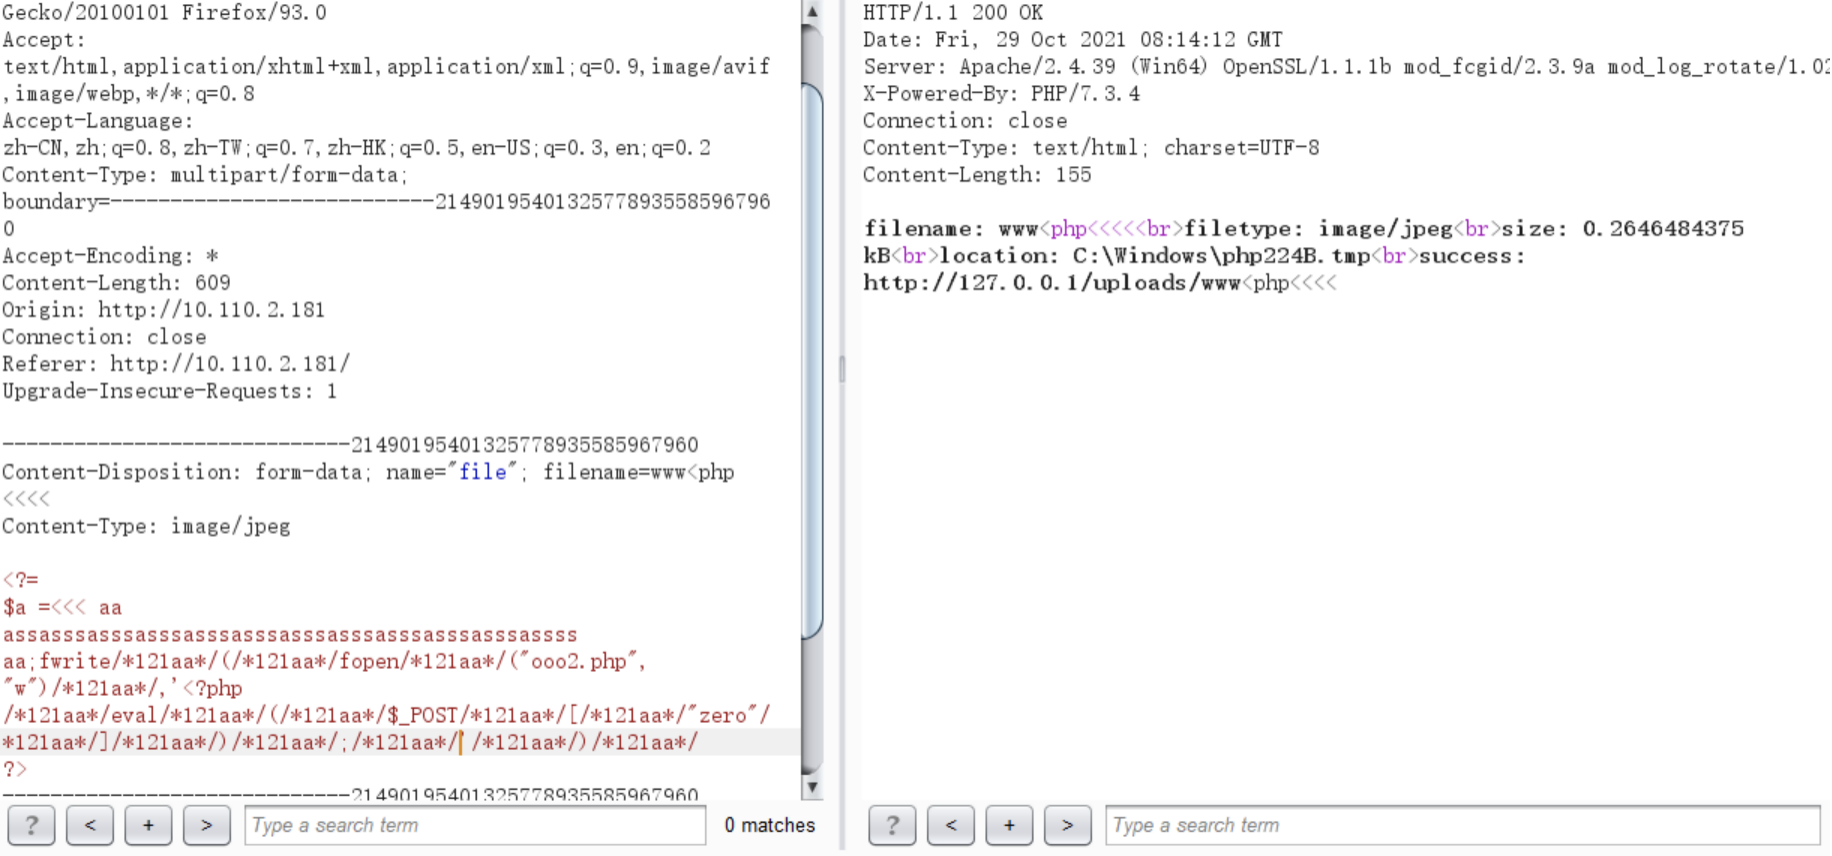This screenshot has height=856, width=1832.
Task: Click the "Content-Type: image/jpeg" part header
Action: point(146,526)
